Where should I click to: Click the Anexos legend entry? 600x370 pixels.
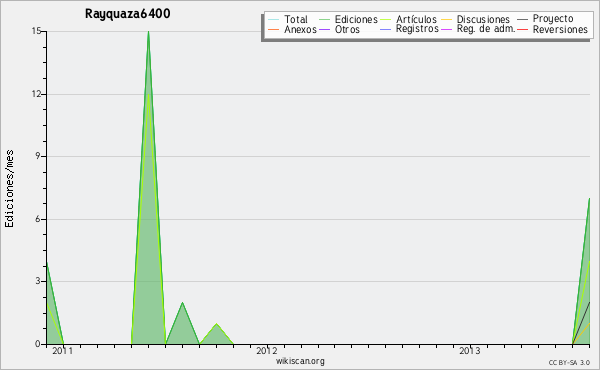click(300, 29)
